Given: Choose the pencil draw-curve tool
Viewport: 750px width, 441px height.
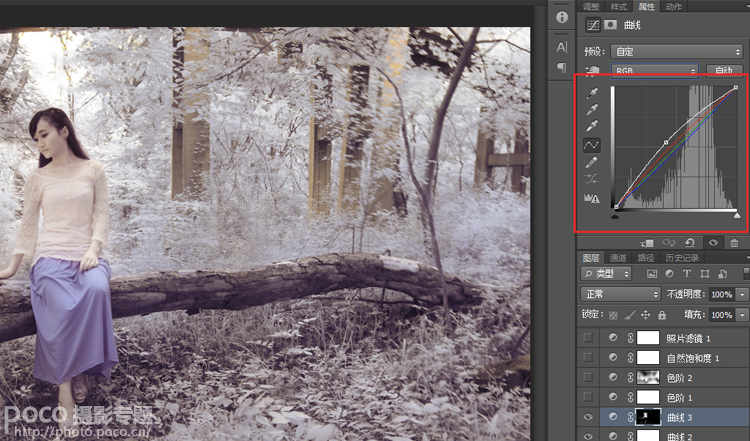Looking at the screenshot, I should (x=592, y=163).
